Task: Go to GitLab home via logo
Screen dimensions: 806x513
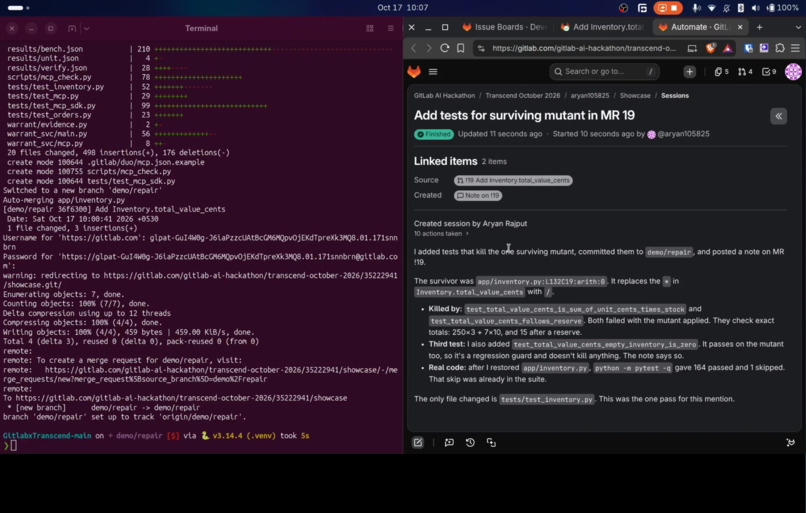Action: pos(414,71)
